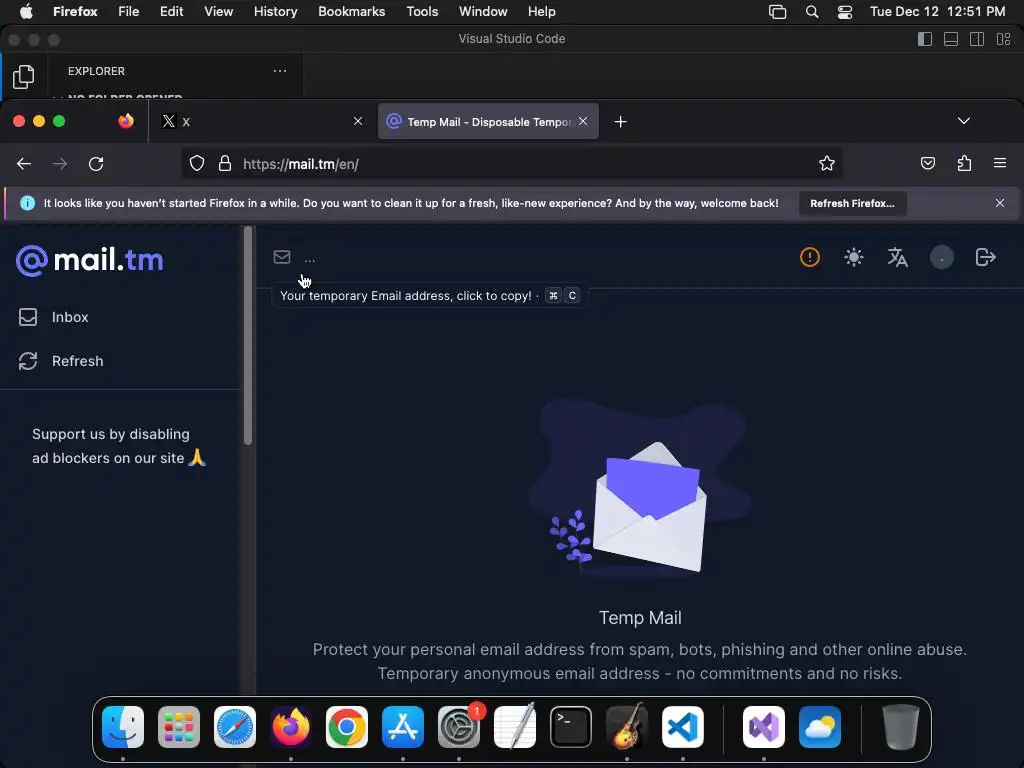The width and height of the screenshot is (1024, 768).
Task: Bookmark this page with star icon
Action: [827, 163]
